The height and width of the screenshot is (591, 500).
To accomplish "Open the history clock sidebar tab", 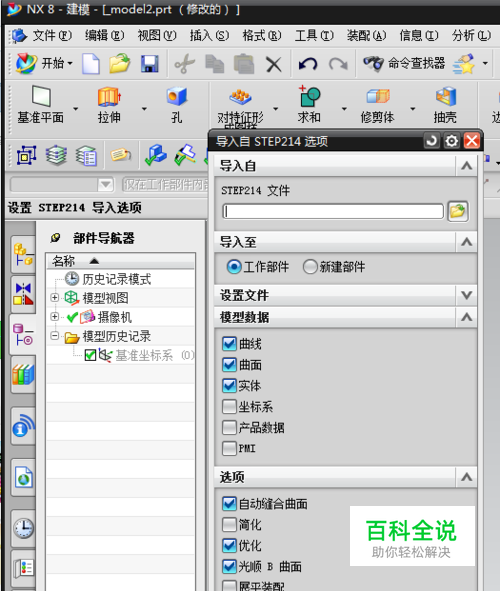I will tap(23, 528).
